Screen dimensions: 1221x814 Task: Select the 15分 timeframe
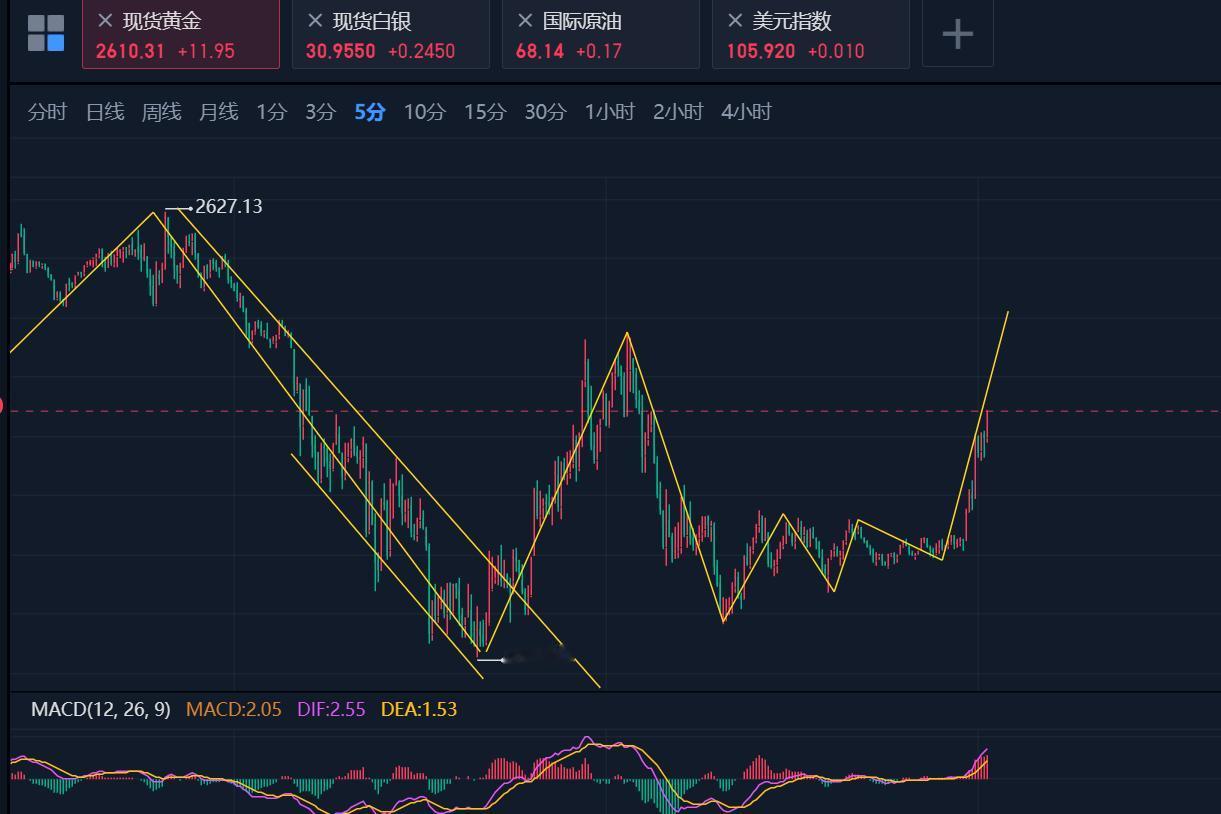coord(484,112)
